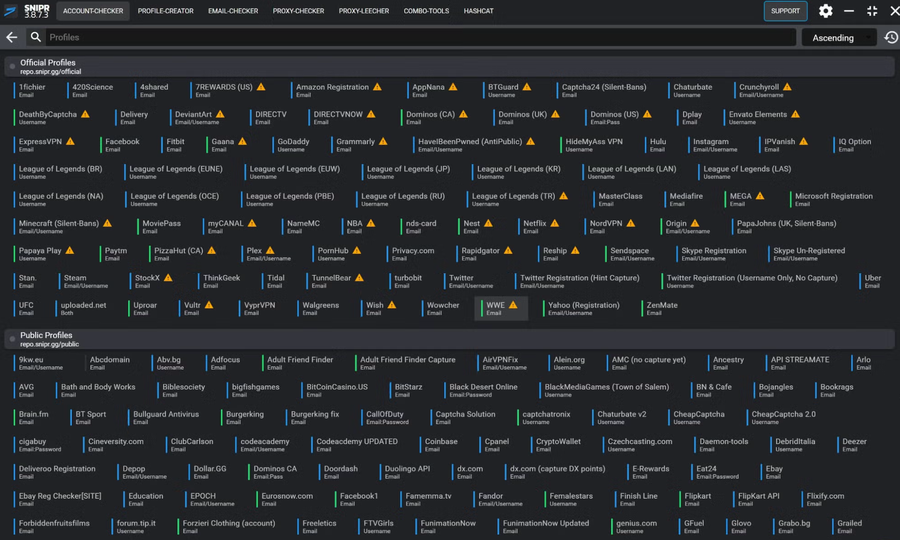The height and width of the screenshot is (540, 900).
Task: Choose the Black Desert Online profile
Action: pos(482,390)
